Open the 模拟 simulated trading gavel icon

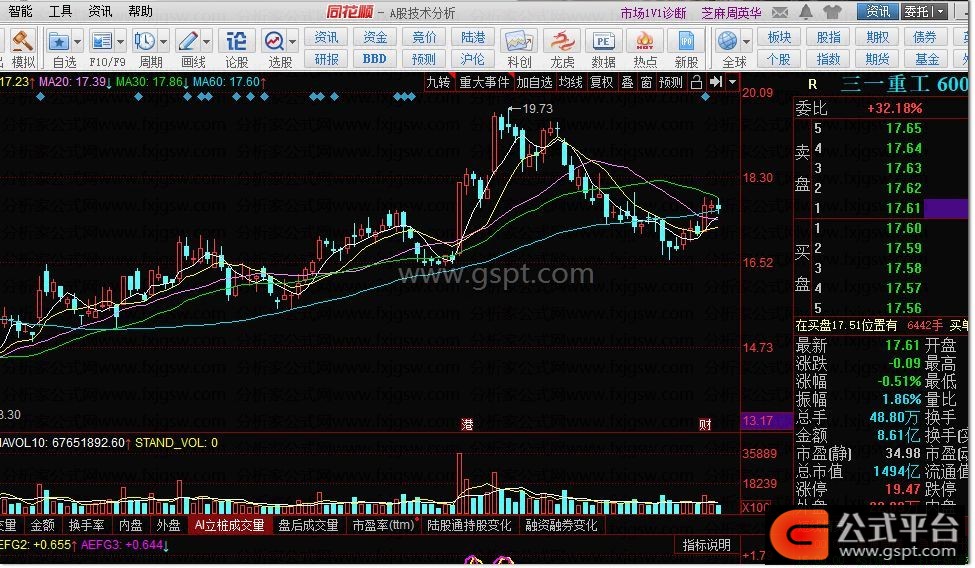click(x=22, y=41)
